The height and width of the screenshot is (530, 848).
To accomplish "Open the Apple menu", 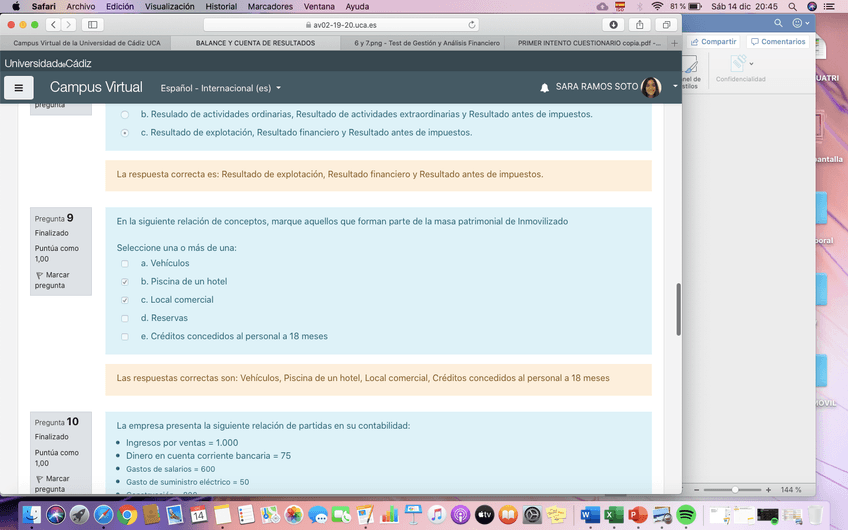I will tap(16, 6).
